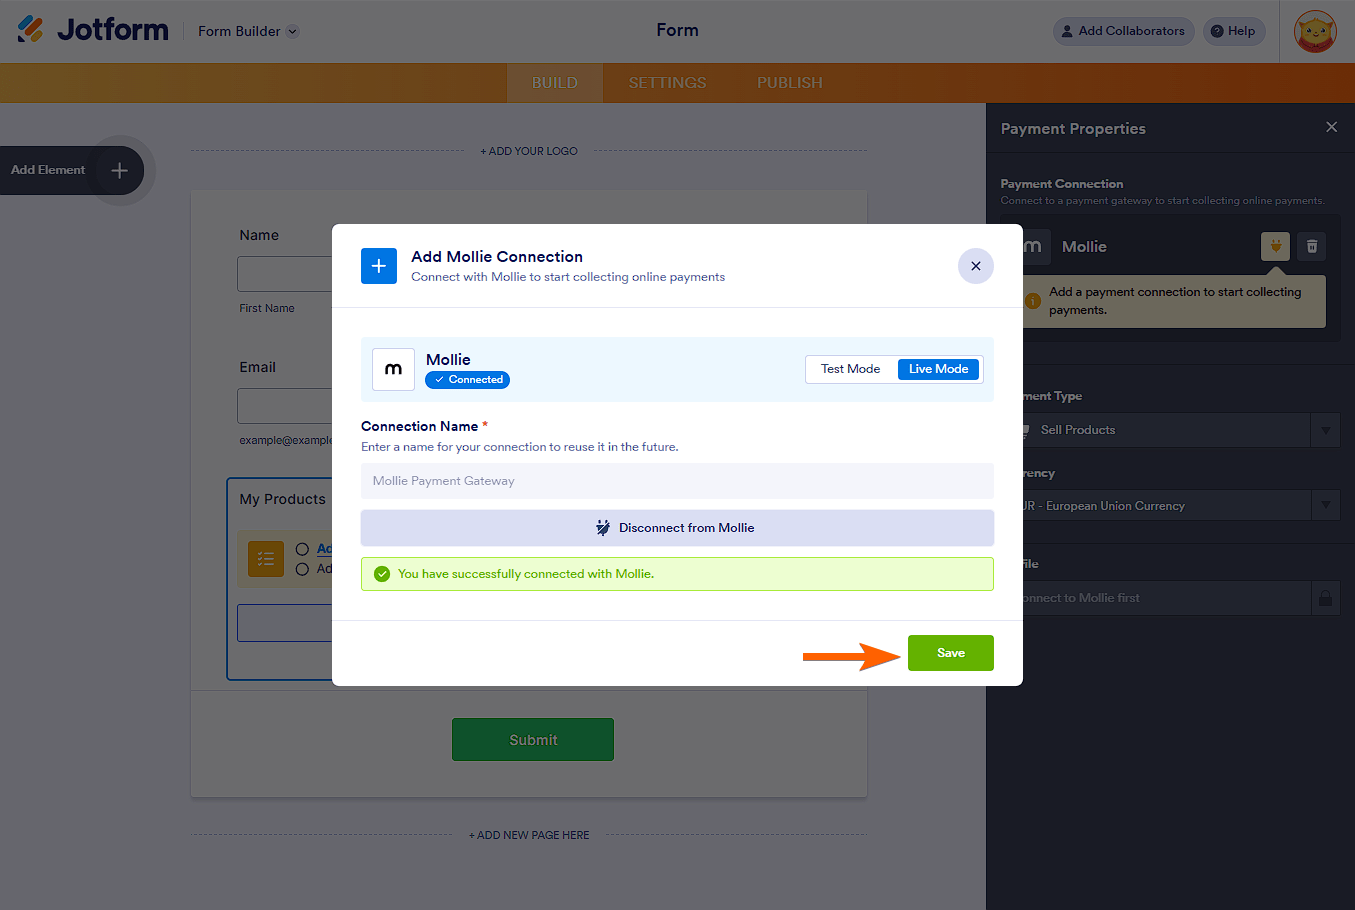Click the Add Your Logo link
Image resolution: width=1355 pixels, height=910 pixels.
point(529,151)
